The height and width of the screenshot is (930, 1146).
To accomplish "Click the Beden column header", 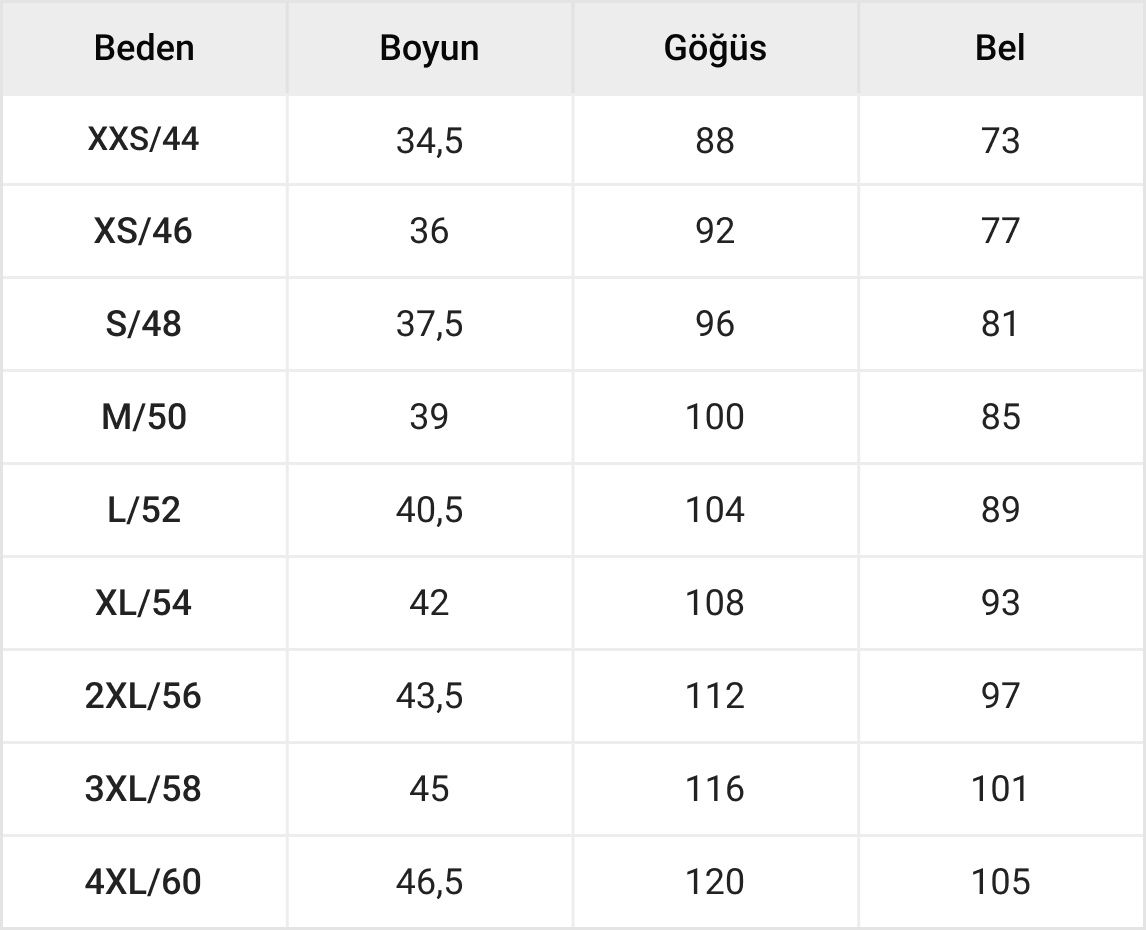I will pos(144,48).
